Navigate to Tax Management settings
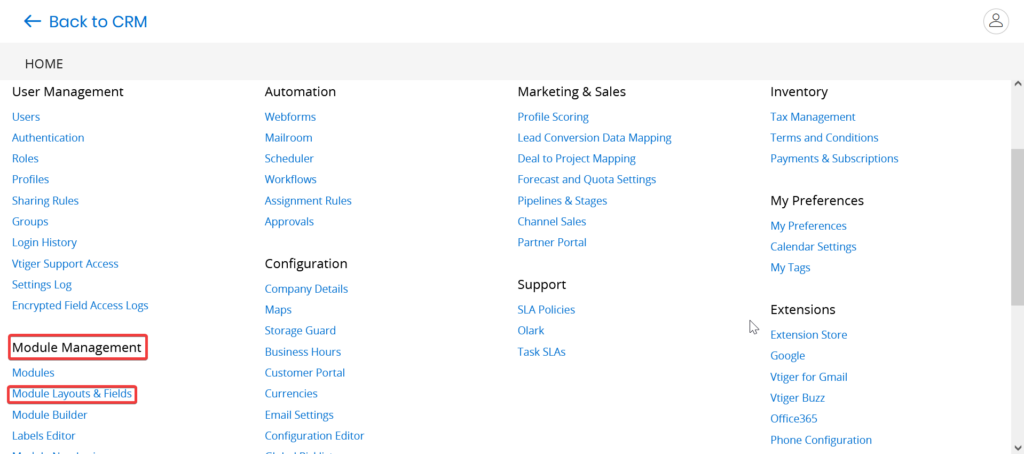The width and height of the screenshot is (1024, 454). (x=812, y=117)
